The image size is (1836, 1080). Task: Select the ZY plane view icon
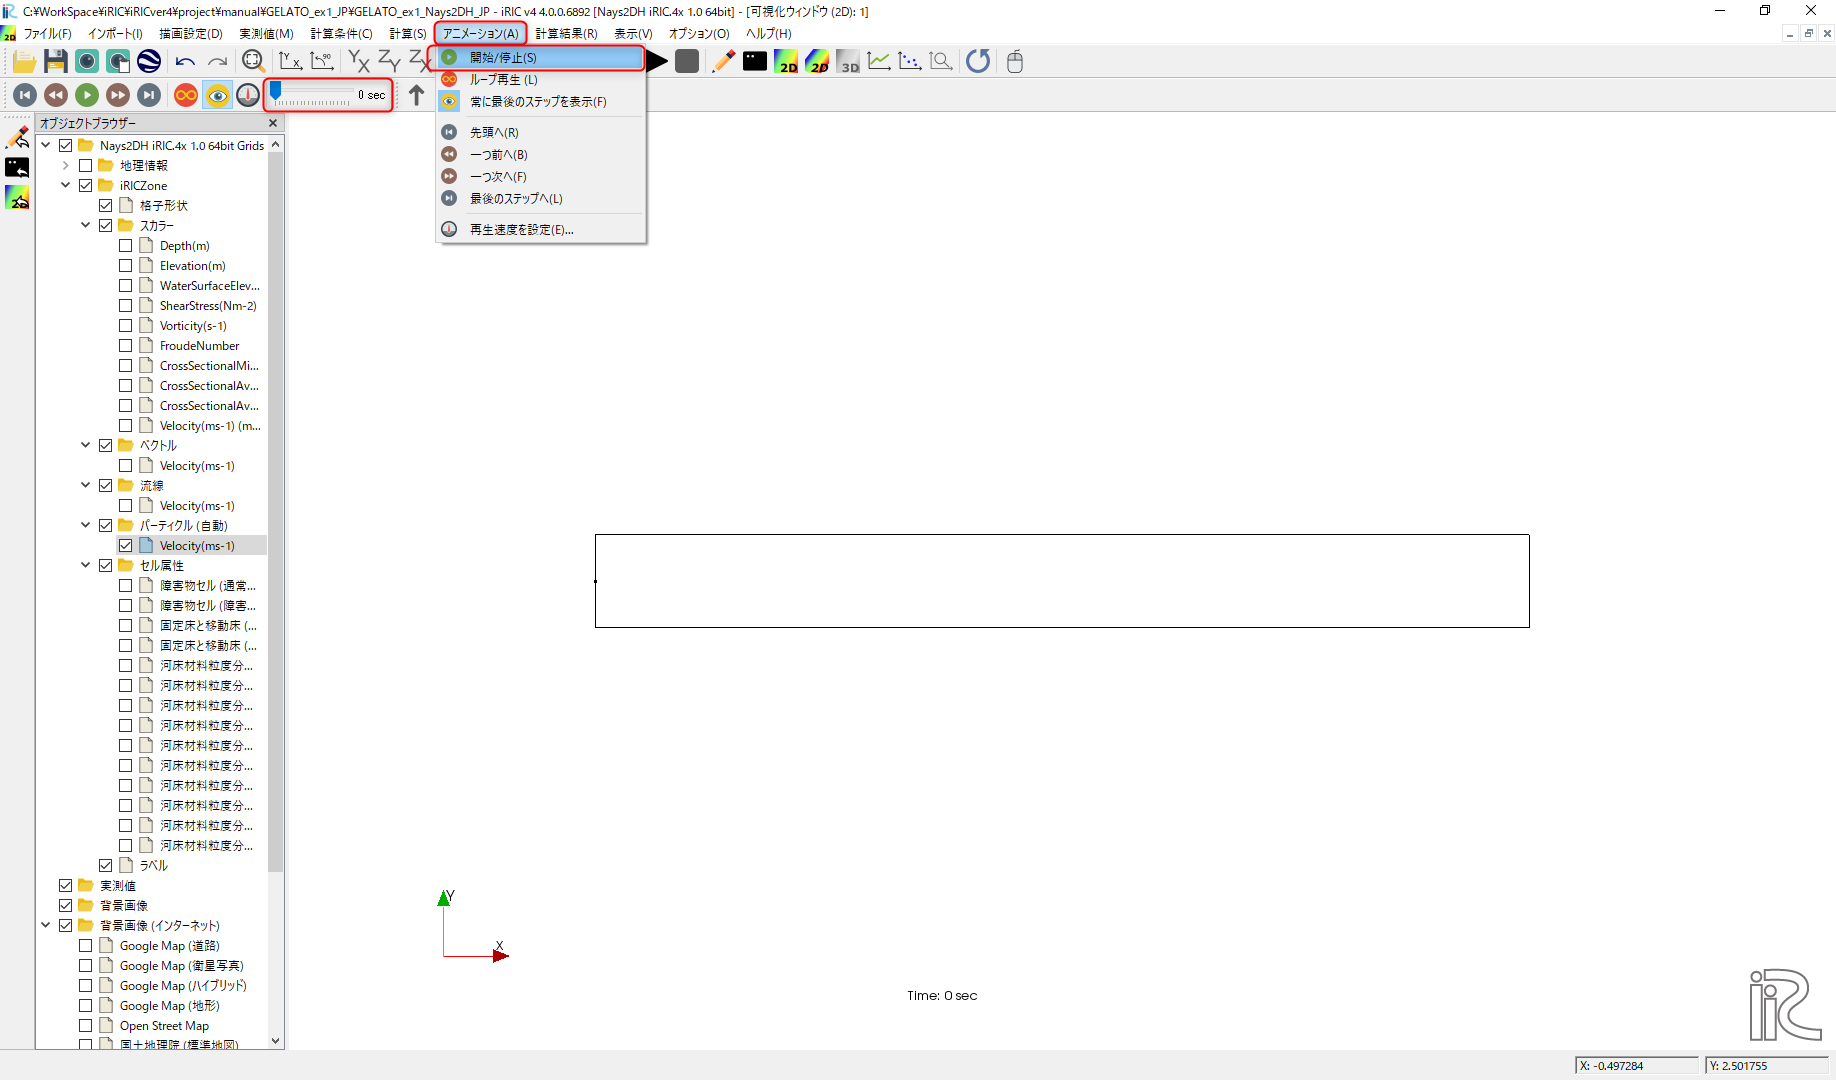coord(389,62)
